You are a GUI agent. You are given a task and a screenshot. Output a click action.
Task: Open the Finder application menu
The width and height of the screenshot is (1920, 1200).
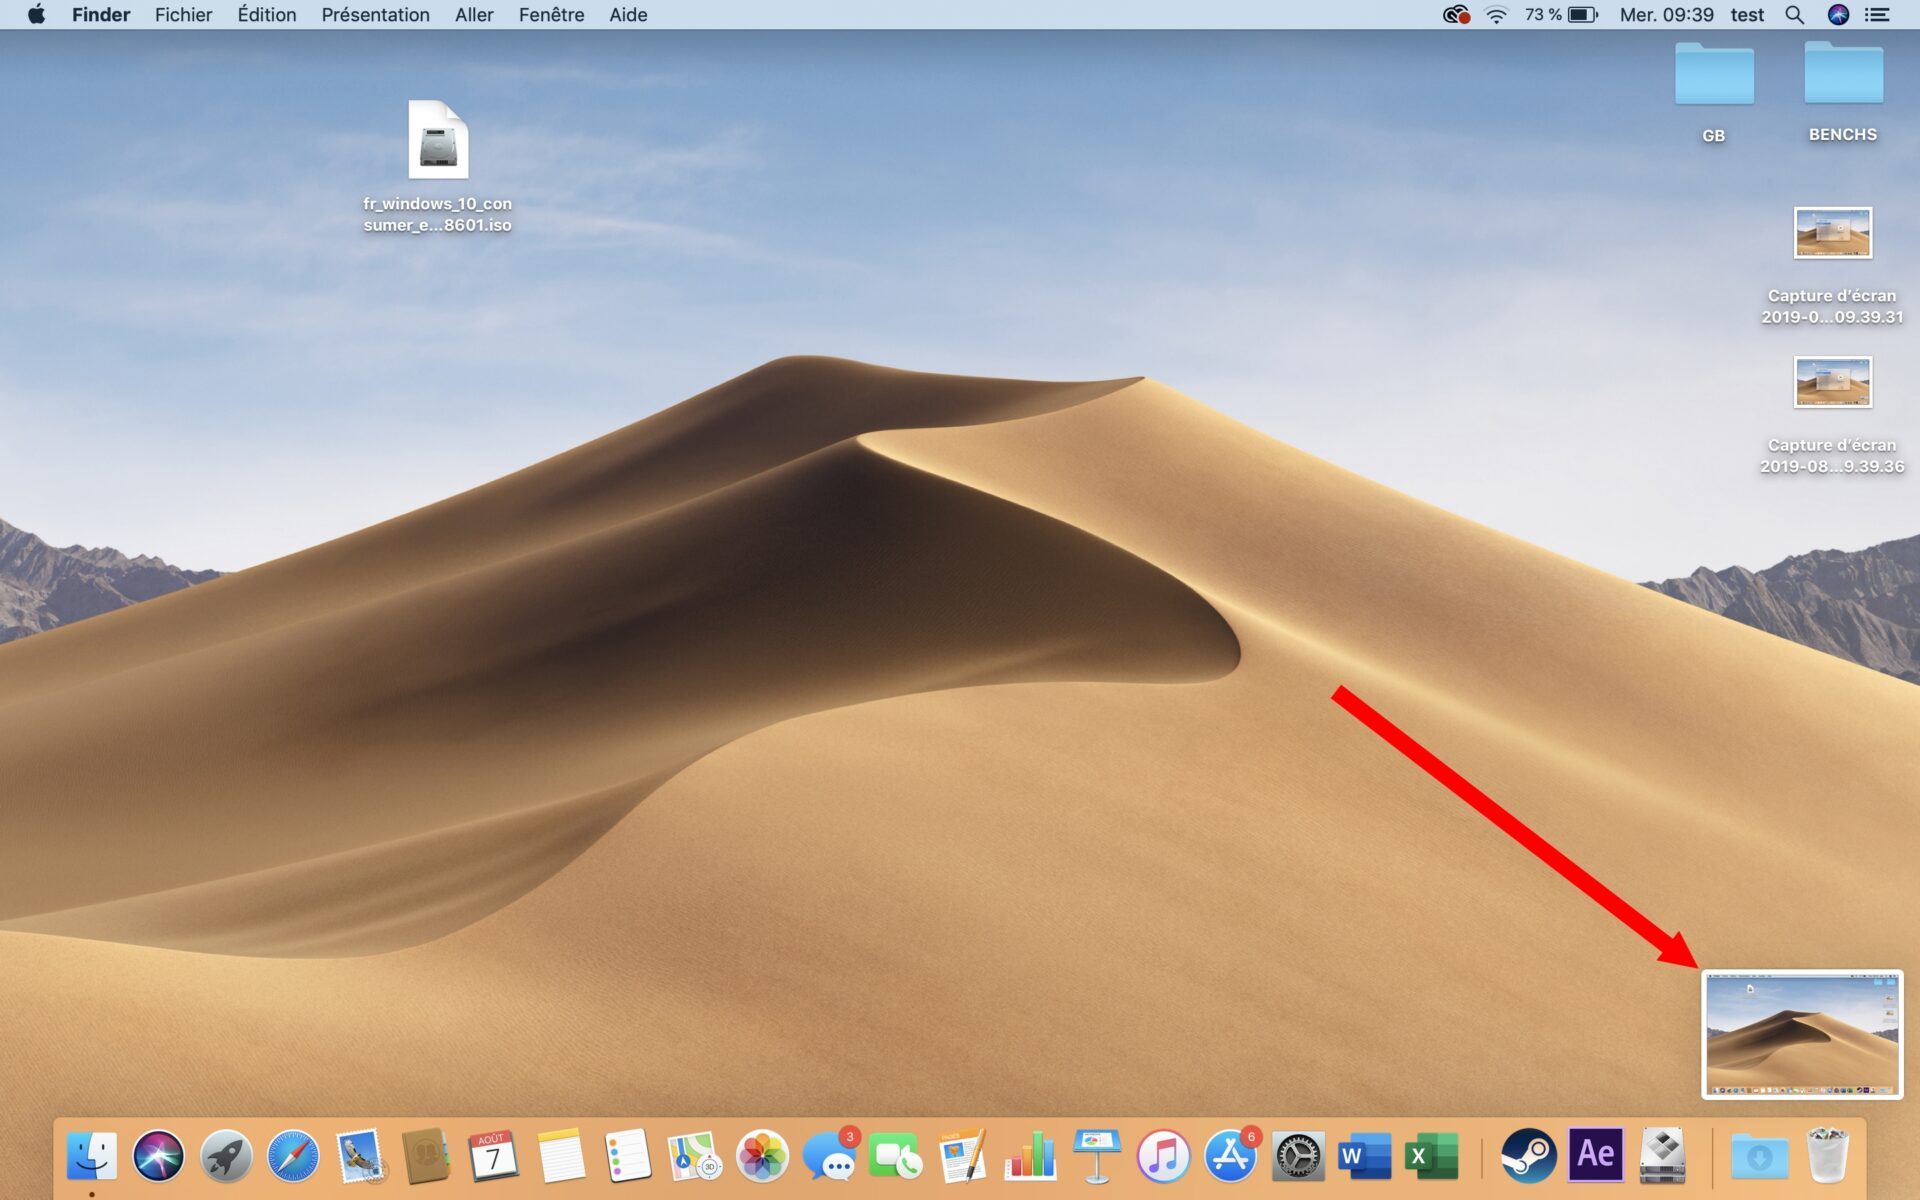pyautogui.click(x=101, y=15)
